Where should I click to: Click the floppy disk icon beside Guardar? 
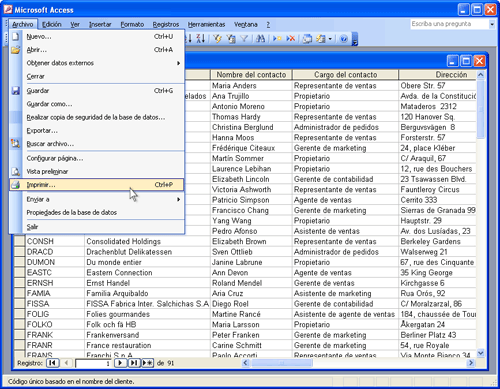15,91
